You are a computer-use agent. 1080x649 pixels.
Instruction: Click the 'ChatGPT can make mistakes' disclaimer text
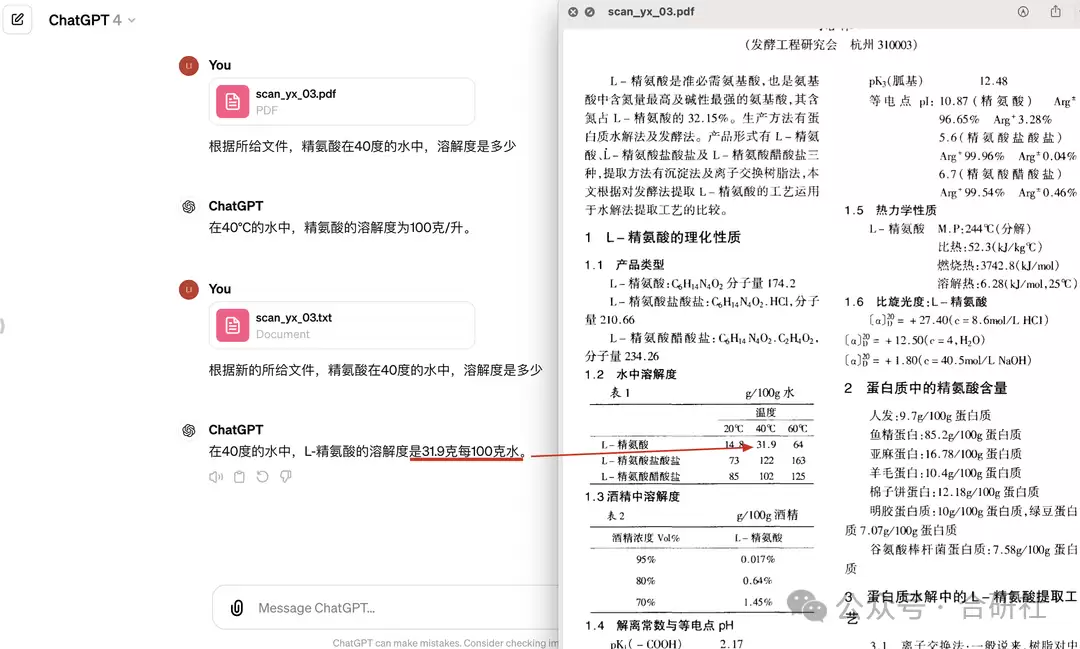tap(445, 643)
